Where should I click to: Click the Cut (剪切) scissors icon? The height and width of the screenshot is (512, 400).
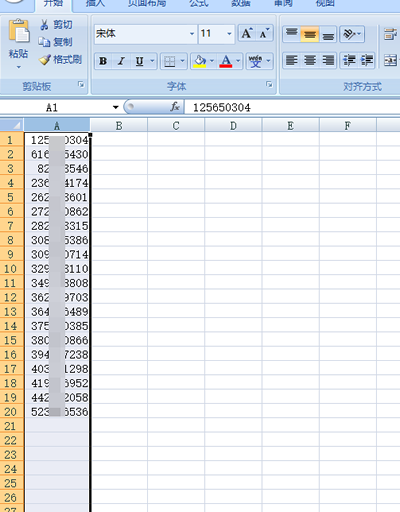click(x=44, y=25)
